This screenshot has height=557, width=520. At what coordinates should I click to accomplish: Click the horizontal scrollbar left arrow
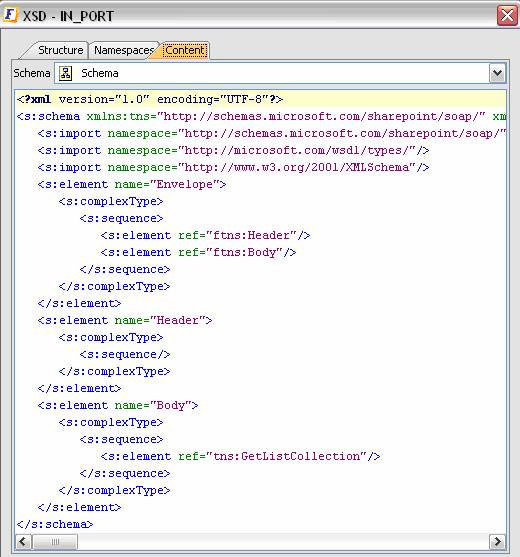[23, 542]
